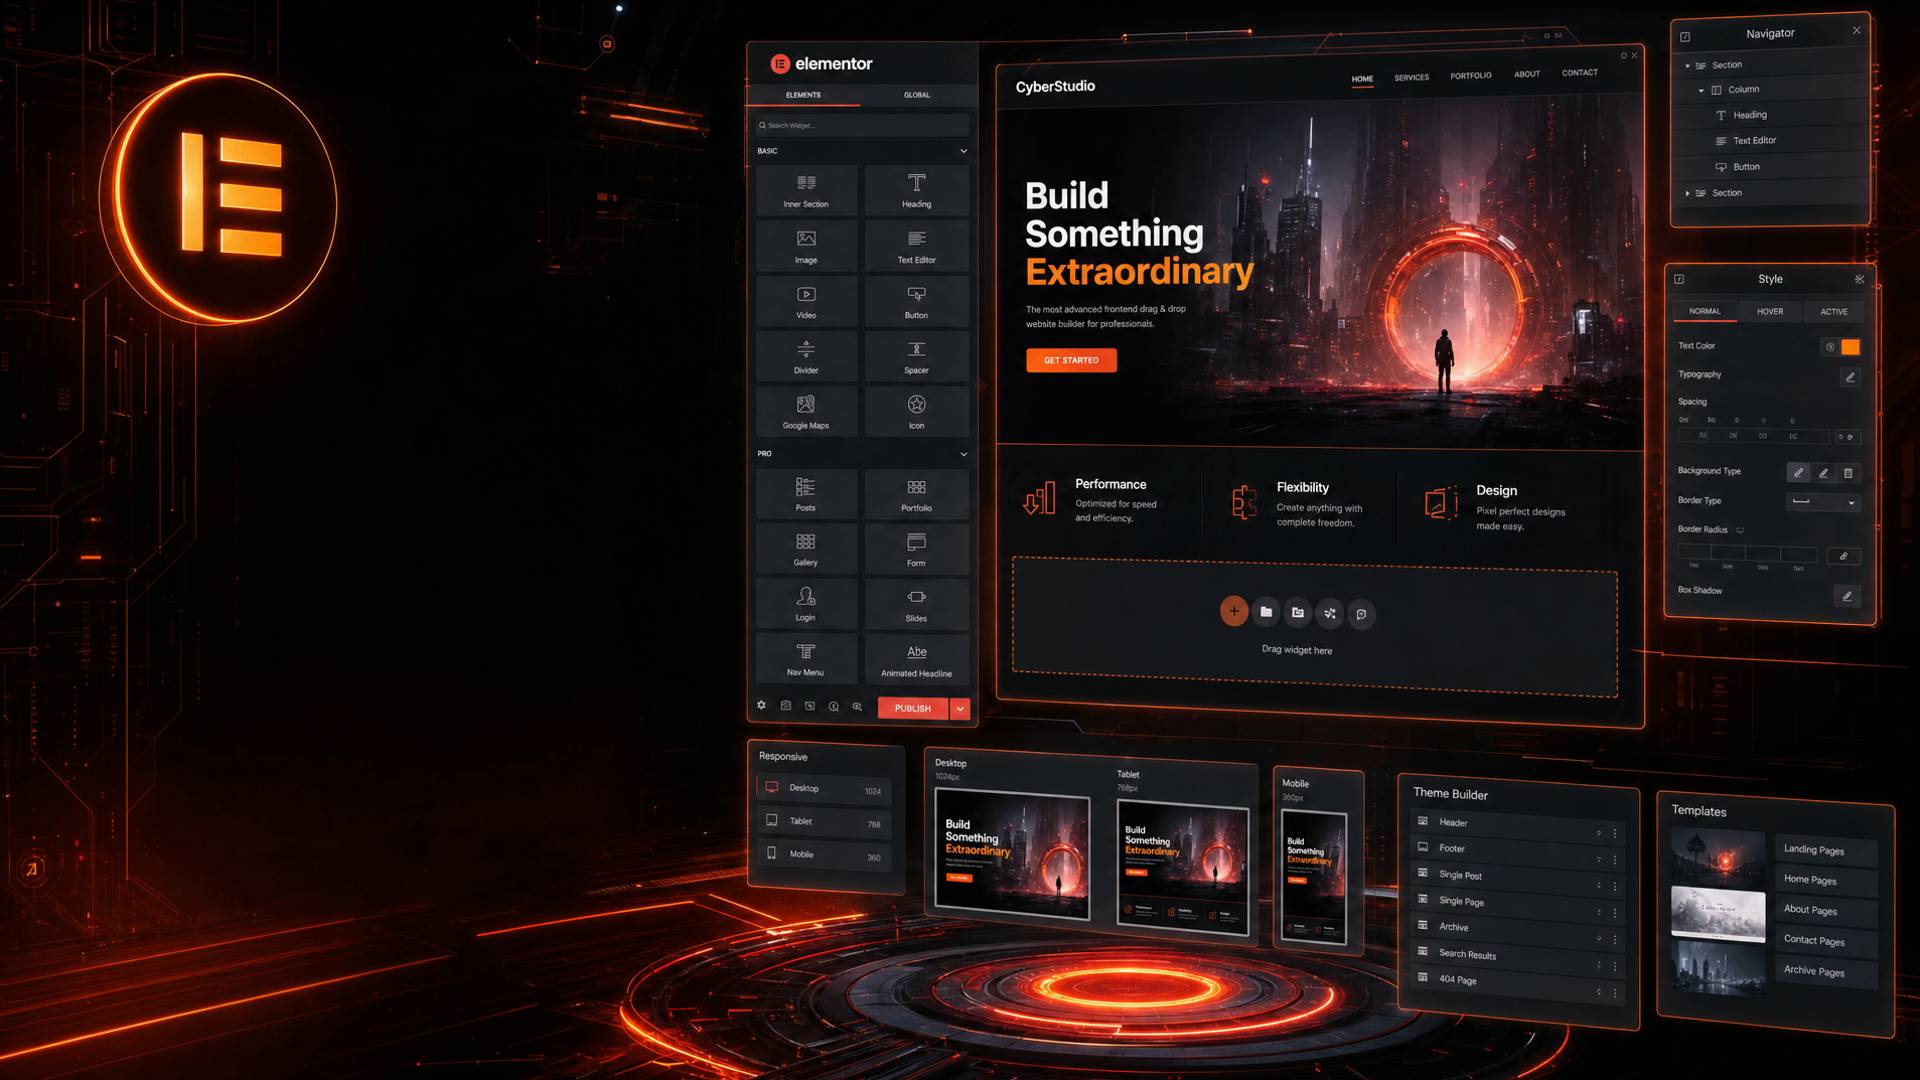The width and height of the screenshot is (1920, 1080).
Task: Choose the Divider widget
Action: (806, 357)
